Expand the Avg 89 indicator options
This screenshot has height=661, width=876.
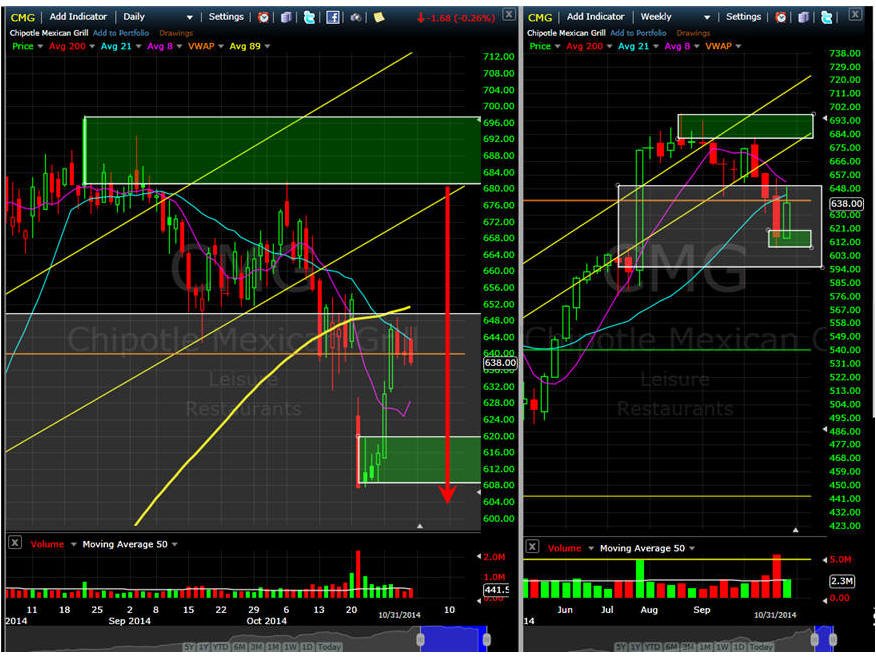(x=268, y=46)
